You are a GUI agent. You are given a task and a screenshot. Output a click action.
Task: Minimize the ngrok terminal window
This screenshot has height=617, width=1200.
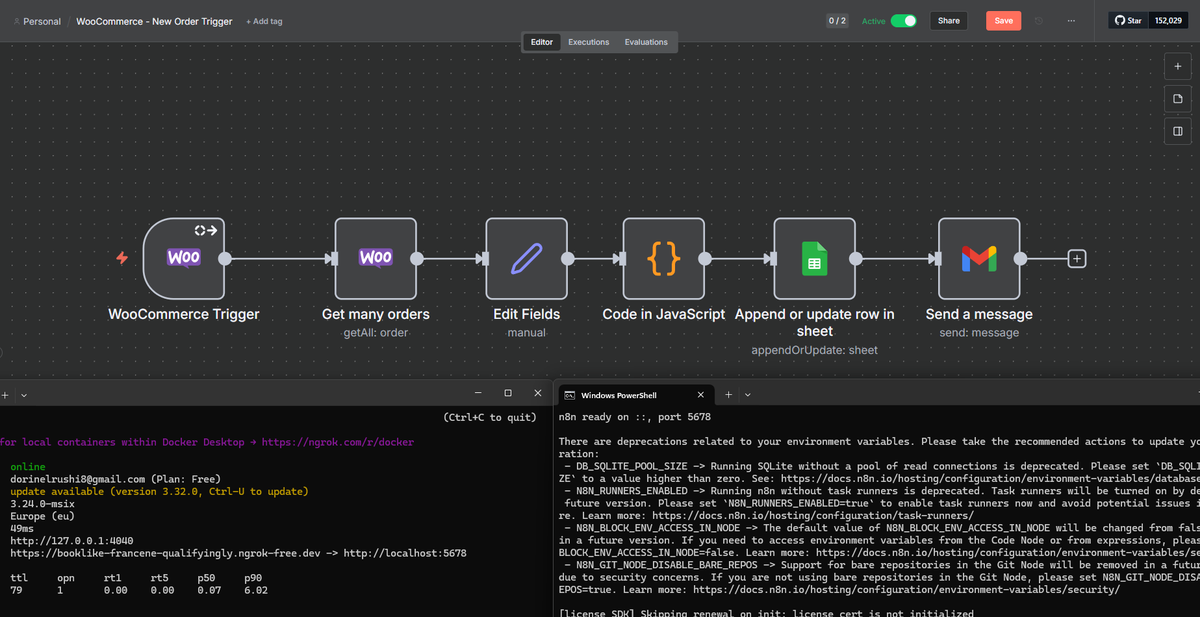(478, 393)
